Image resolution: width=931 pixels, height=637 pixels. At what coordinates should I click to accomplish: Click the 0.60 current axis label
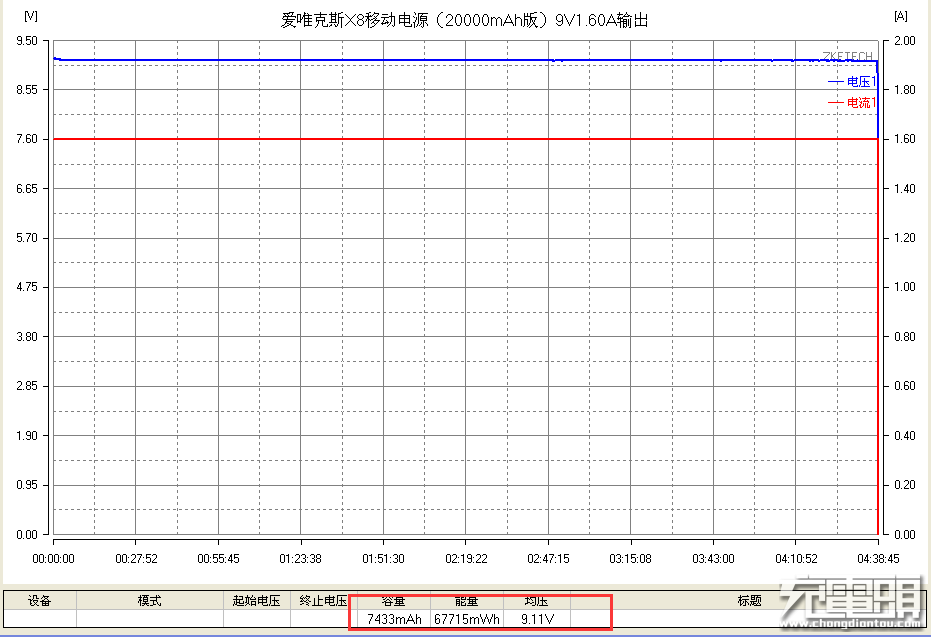pyautogui.click(x=904, y=386)
